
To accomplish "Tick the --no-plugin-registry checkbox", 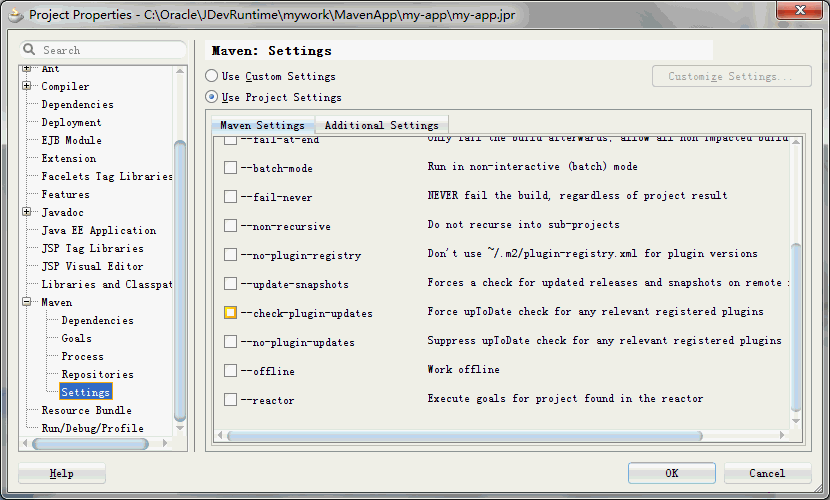I will pos(230,255).
